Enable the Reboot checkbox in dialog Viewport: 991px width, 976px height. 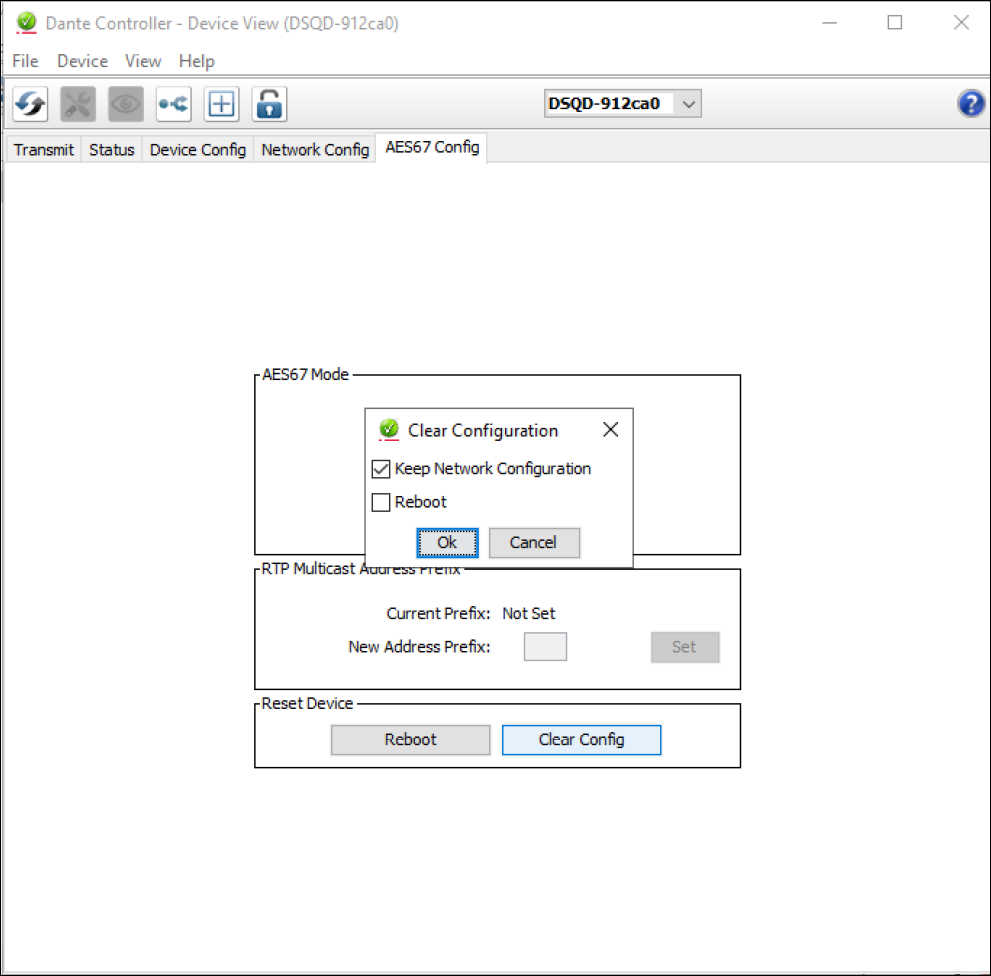coord(381,503)
